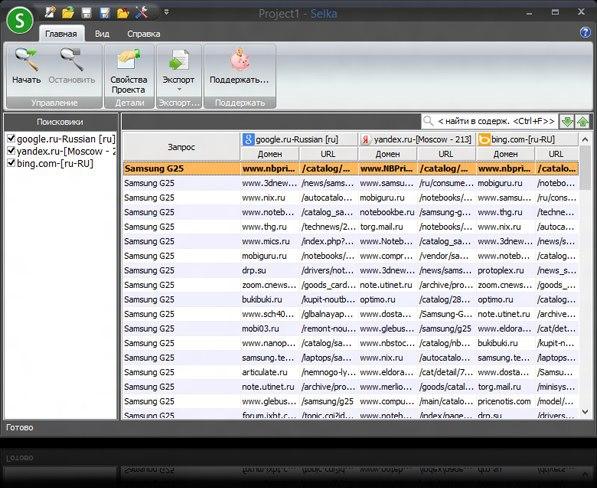Click the second yellow folder icon in quick toolbar

[123, 13]
